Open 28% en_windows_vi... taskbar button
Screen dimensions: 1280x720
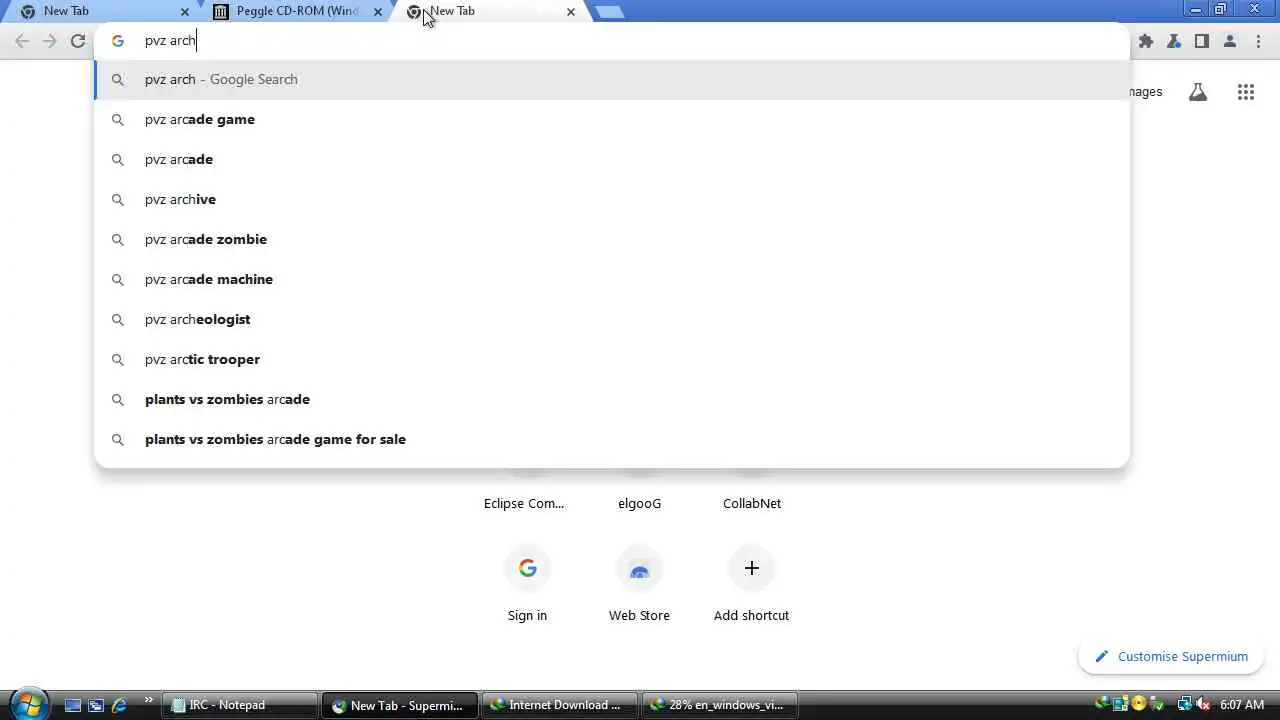[x=720, y=705]
